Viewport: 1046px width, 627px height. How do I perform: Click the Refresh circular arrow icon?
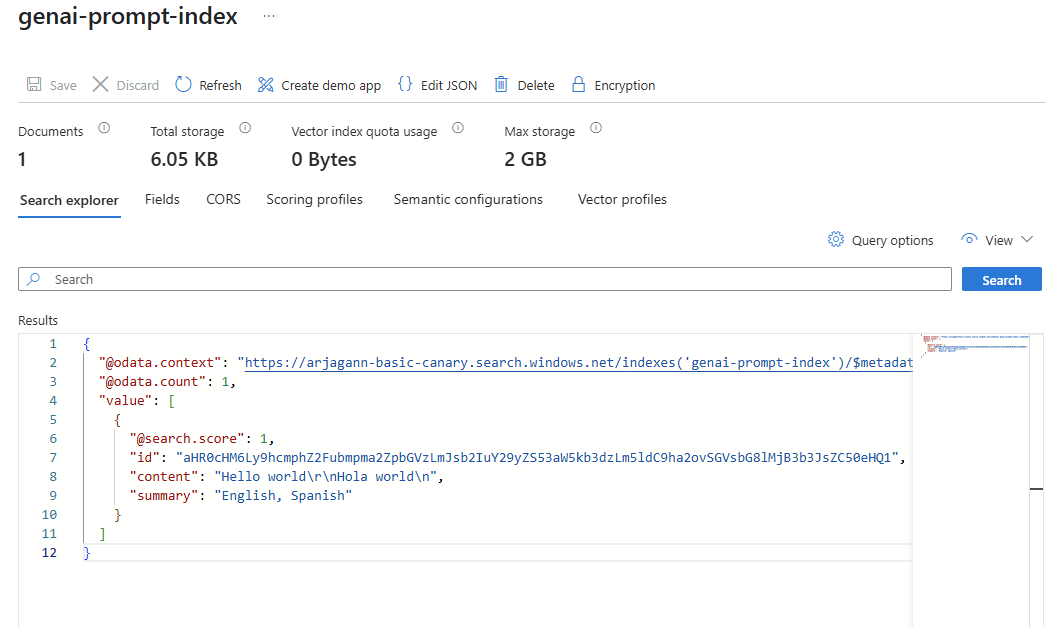[x=183, y=85]
